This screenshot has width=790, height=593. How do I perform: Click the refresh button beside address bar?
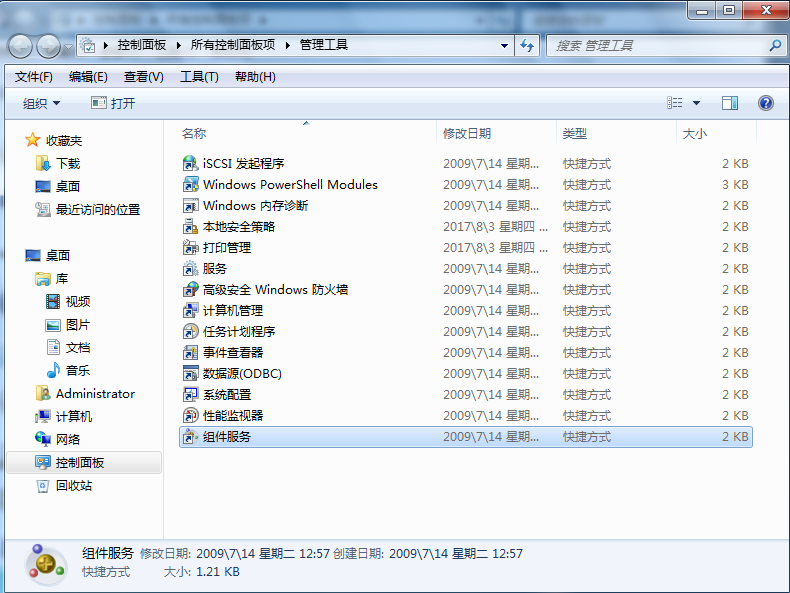[528, 45]
